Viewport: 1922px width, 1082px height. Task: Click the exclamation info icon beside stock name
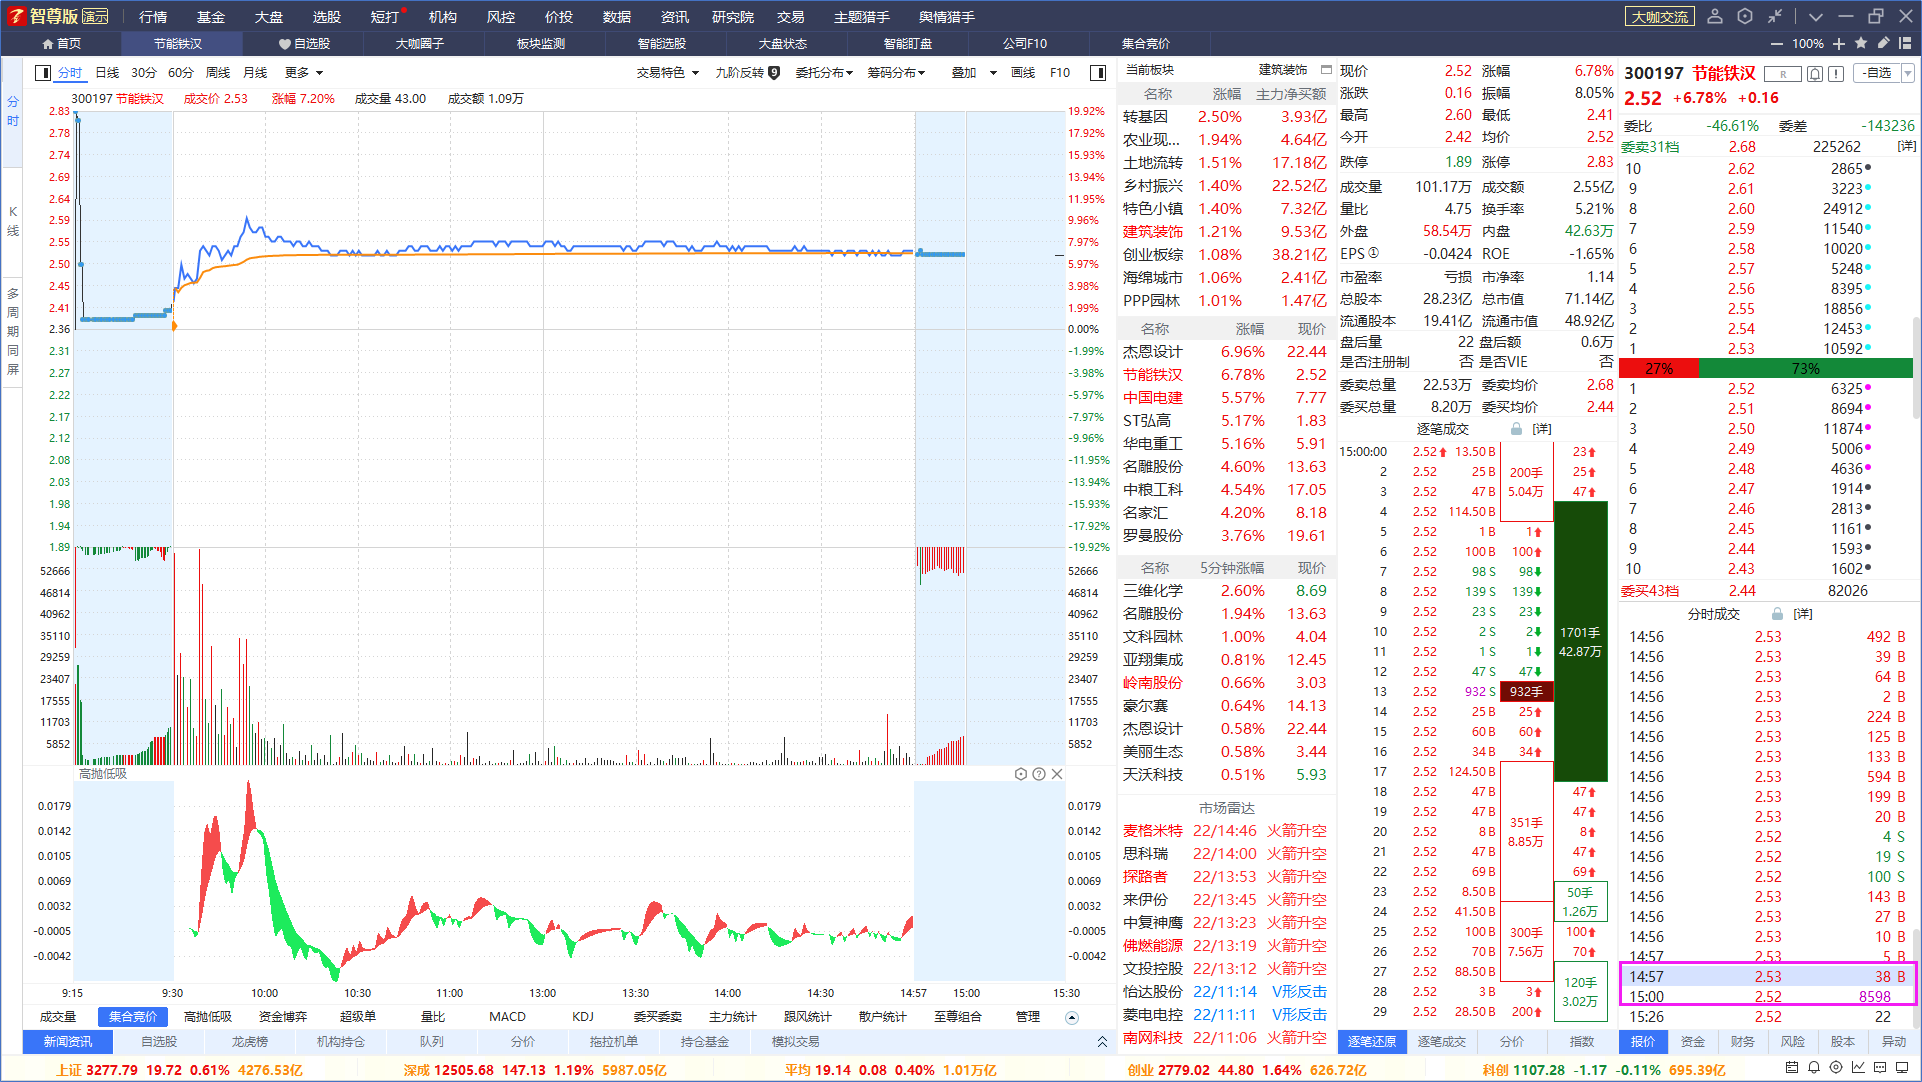pyautogui.click(x=1836, y=74)
